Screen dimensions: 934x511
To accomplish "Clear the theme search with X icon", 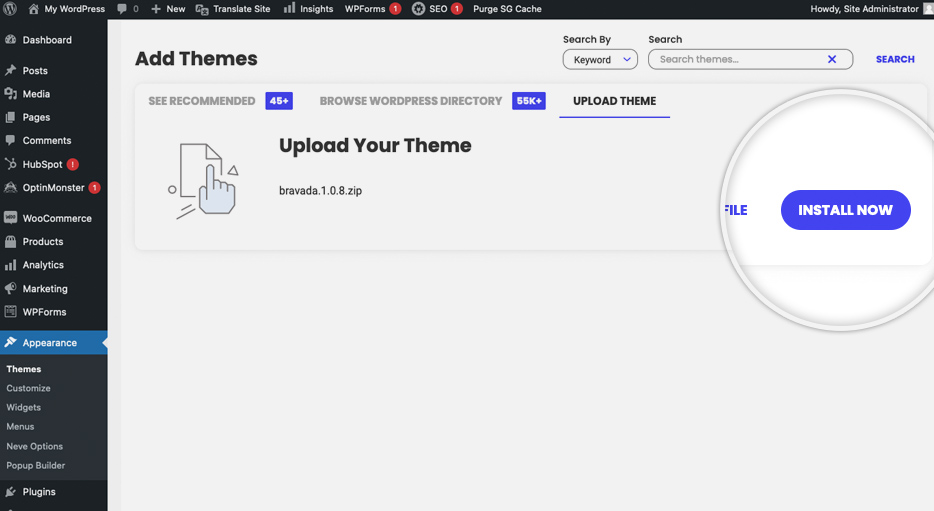I will (x=832, y=60).
